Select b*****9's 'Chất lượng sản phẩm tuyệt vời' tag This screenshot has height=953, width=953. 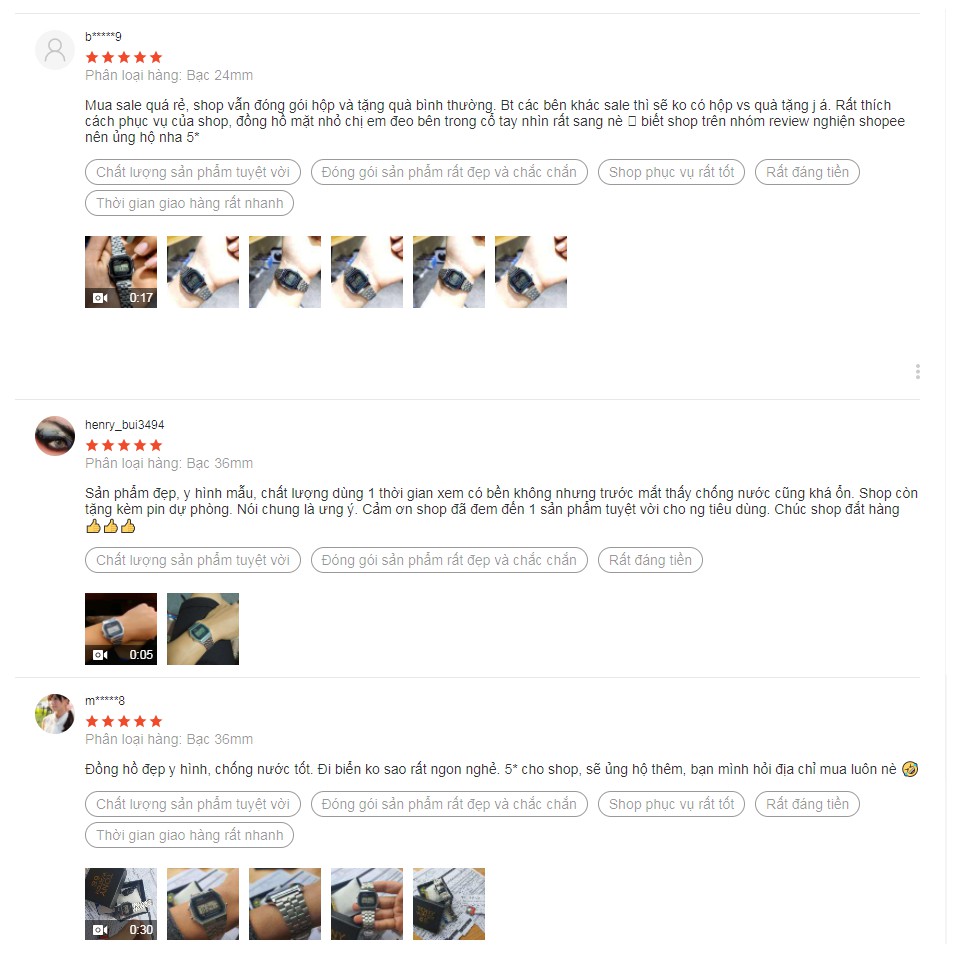click(x=193, y=172)
